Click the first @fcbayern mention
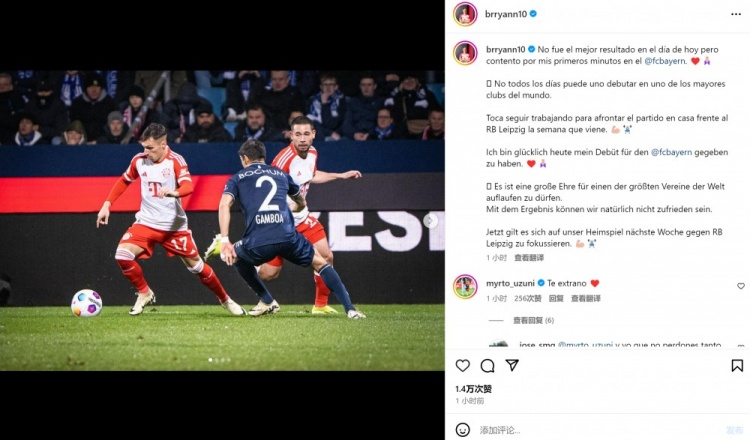 665,61
